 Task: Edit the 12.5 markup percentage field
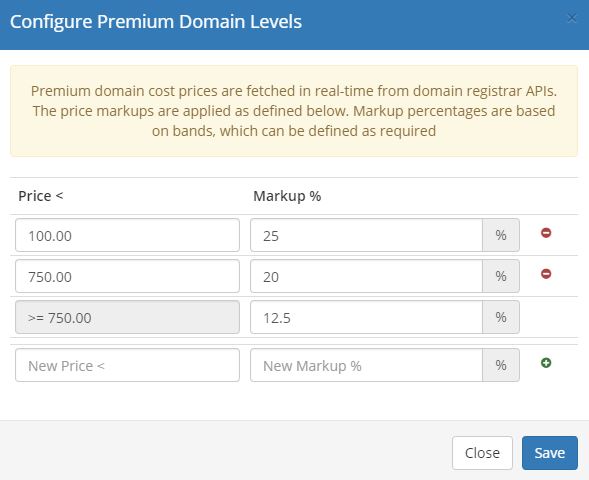[x=366, y=317]
